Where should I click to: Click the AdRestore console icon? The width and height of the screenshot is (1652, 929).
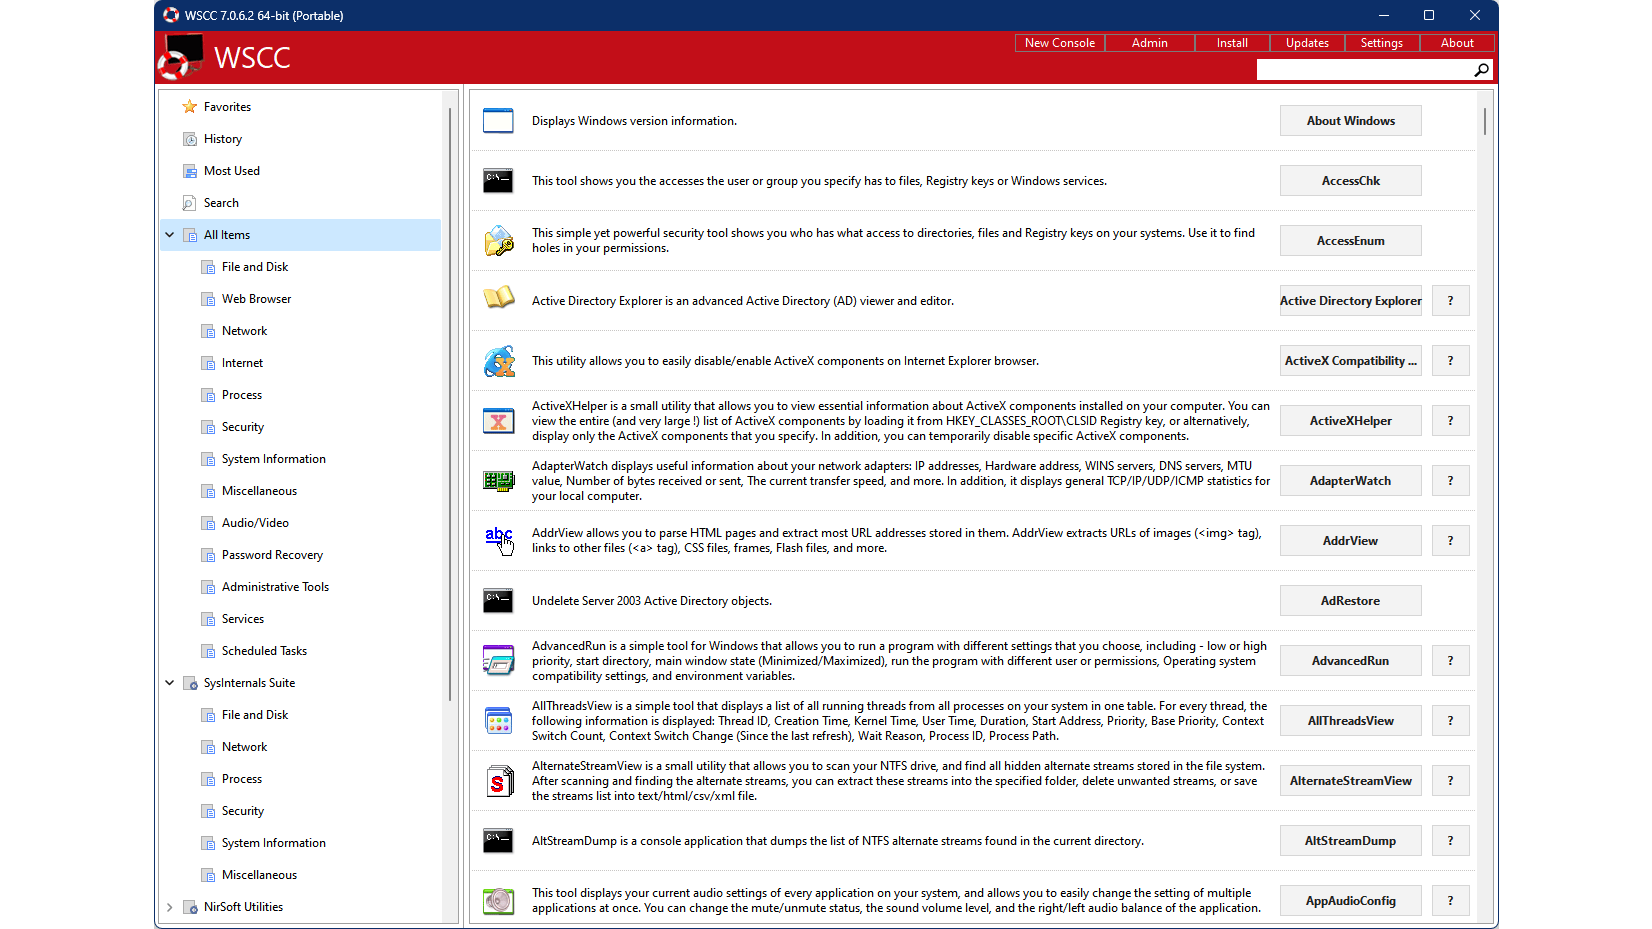click(498, 601)
